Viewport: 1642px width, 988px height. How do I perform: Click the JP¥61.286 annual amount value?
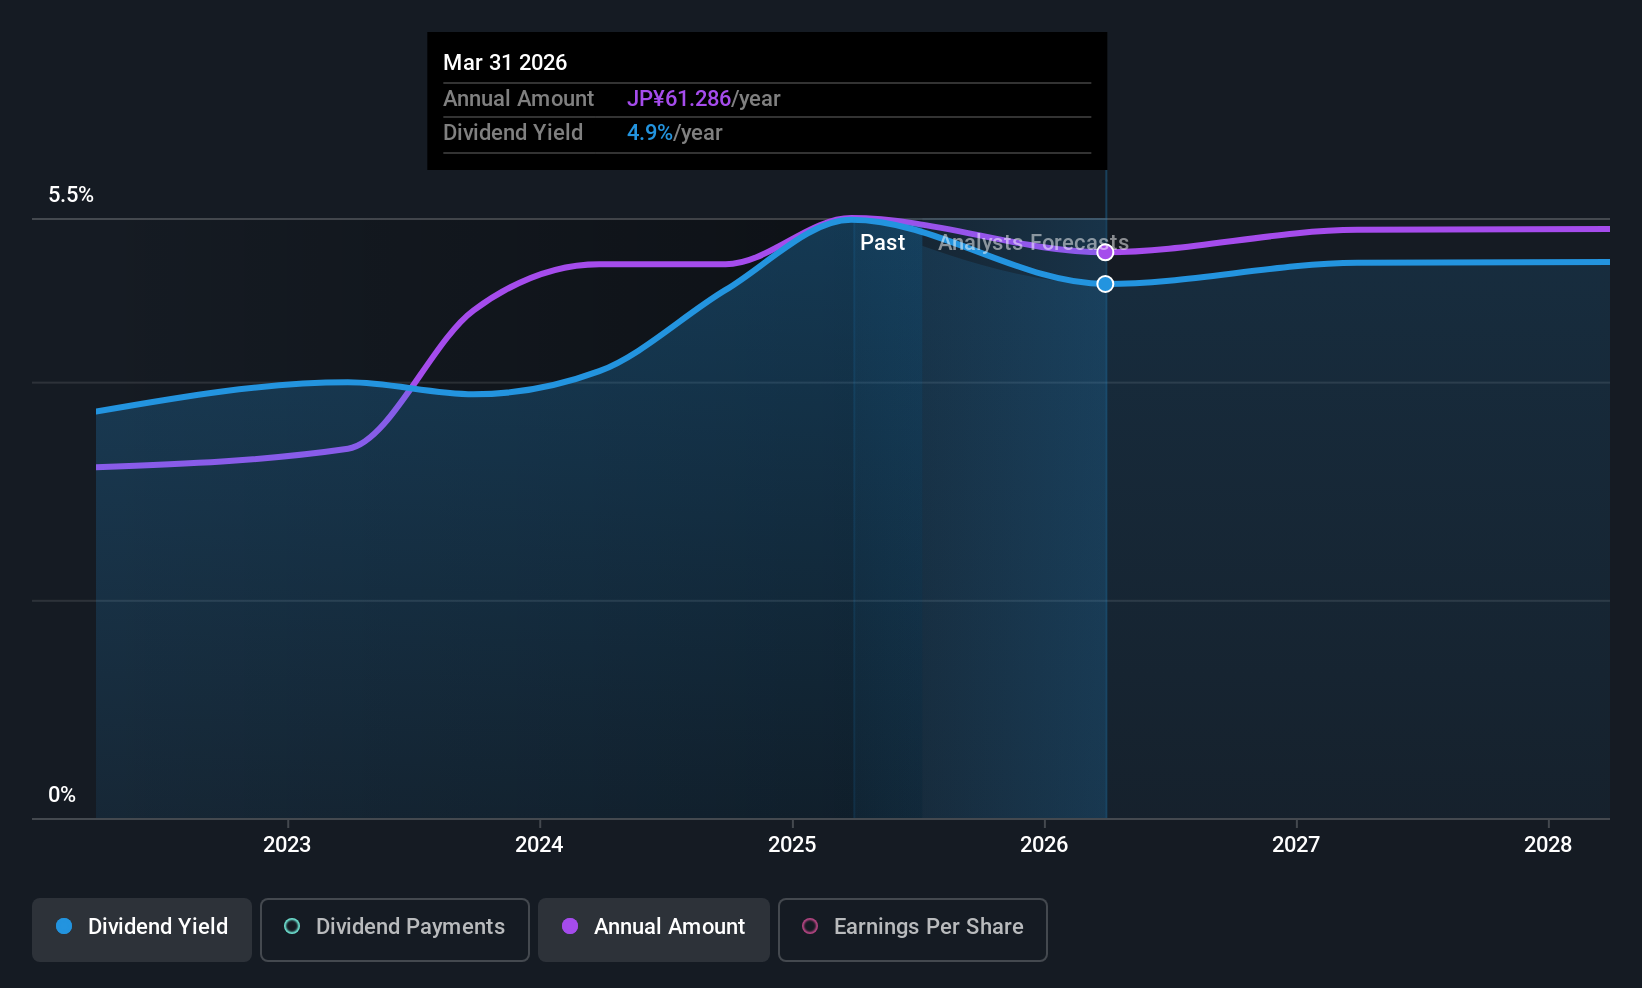(679, 99)
